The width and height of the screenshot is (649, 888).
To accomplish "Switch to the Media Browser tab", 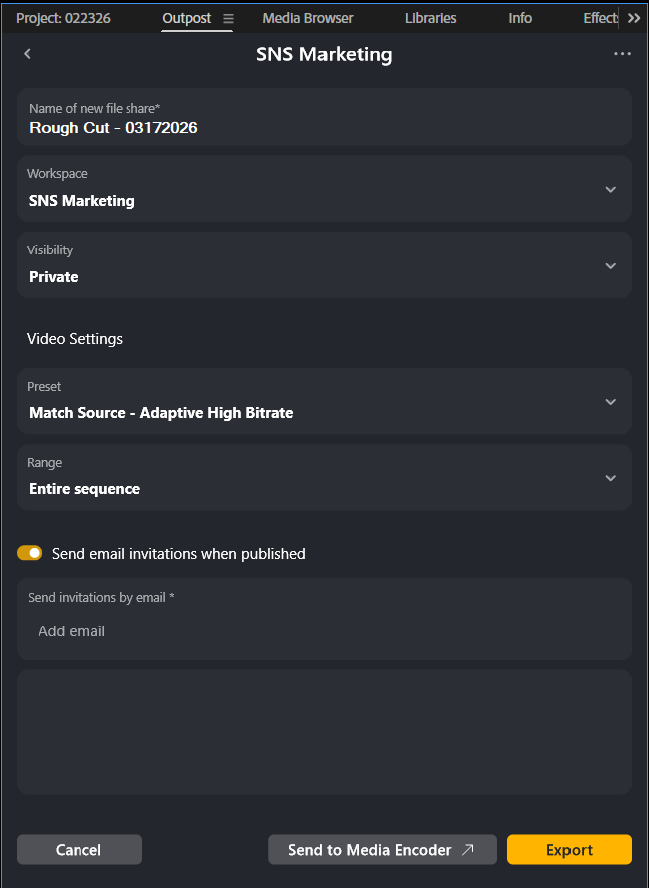I will pos(308,18).
